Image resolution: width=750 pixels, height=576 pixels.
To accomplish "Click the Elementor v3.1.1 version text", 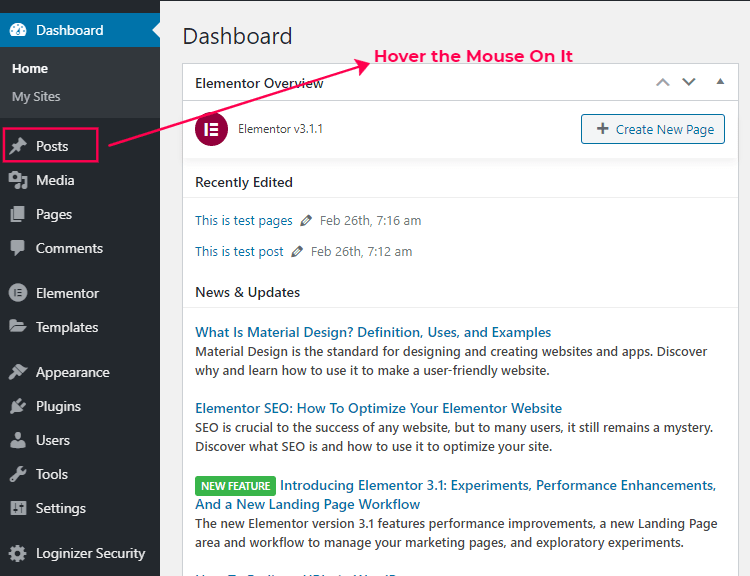I will [x=280, y=129].
